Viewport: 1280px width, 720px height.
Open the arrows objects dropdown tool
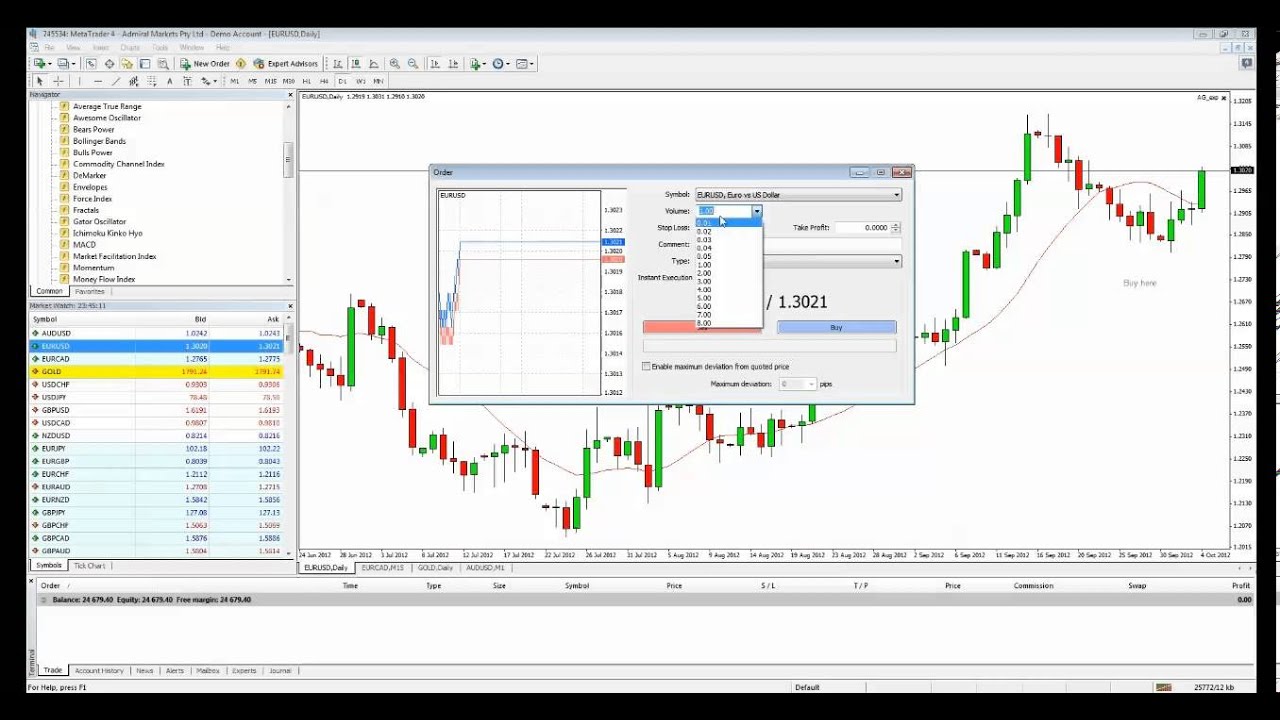tap(209, 81)
